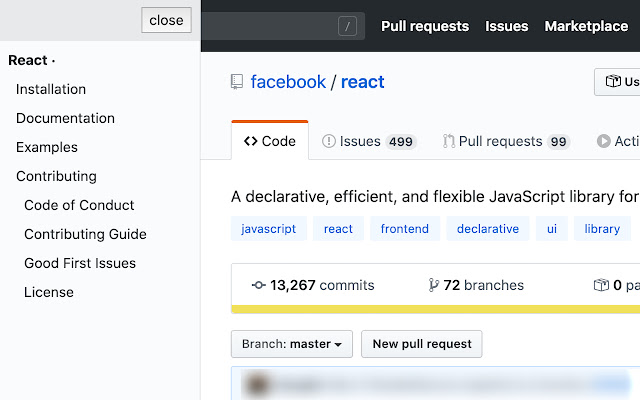Select the react topic tag
Screen dimensions: 640x400
[338, 229]
